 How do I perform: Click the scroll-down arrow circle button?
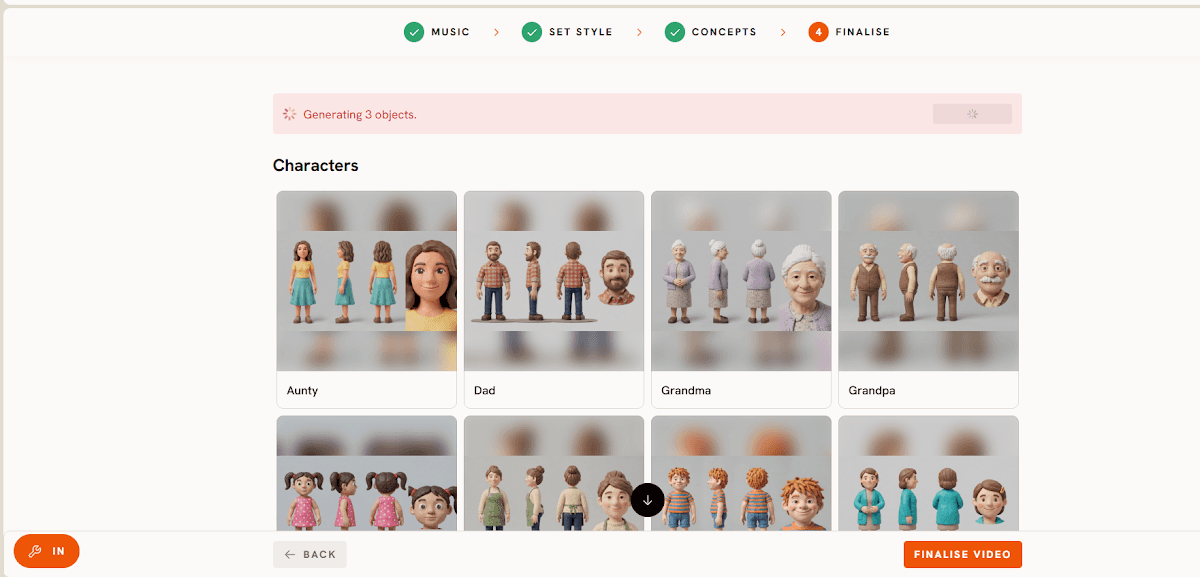(x=648, y=499)
